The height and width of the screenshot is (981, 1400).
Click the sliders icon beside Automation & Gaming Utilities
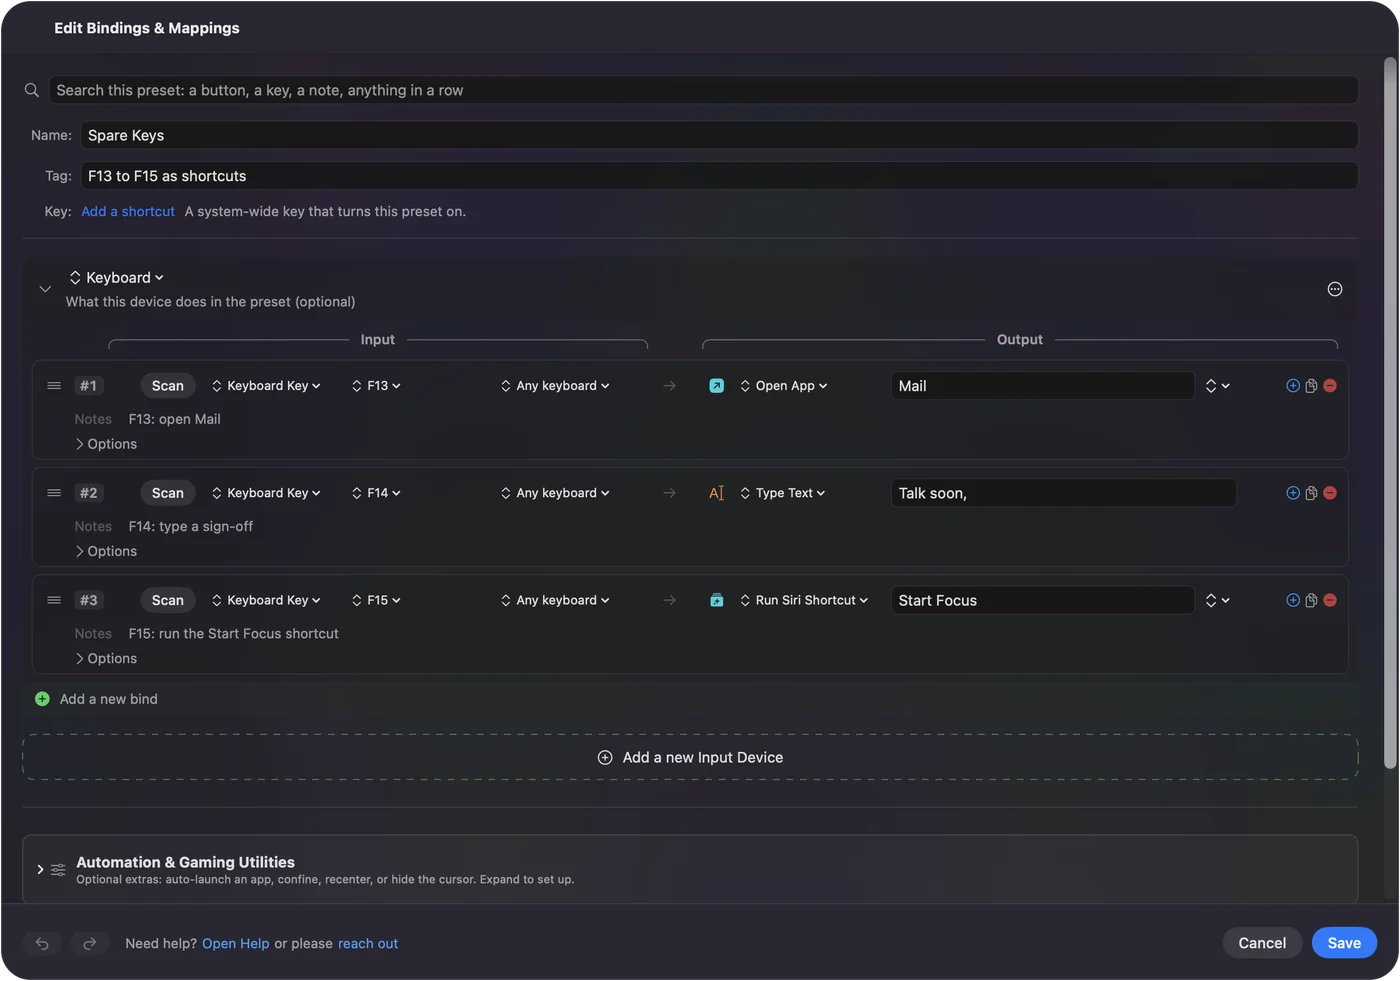(x=58, y=870)
